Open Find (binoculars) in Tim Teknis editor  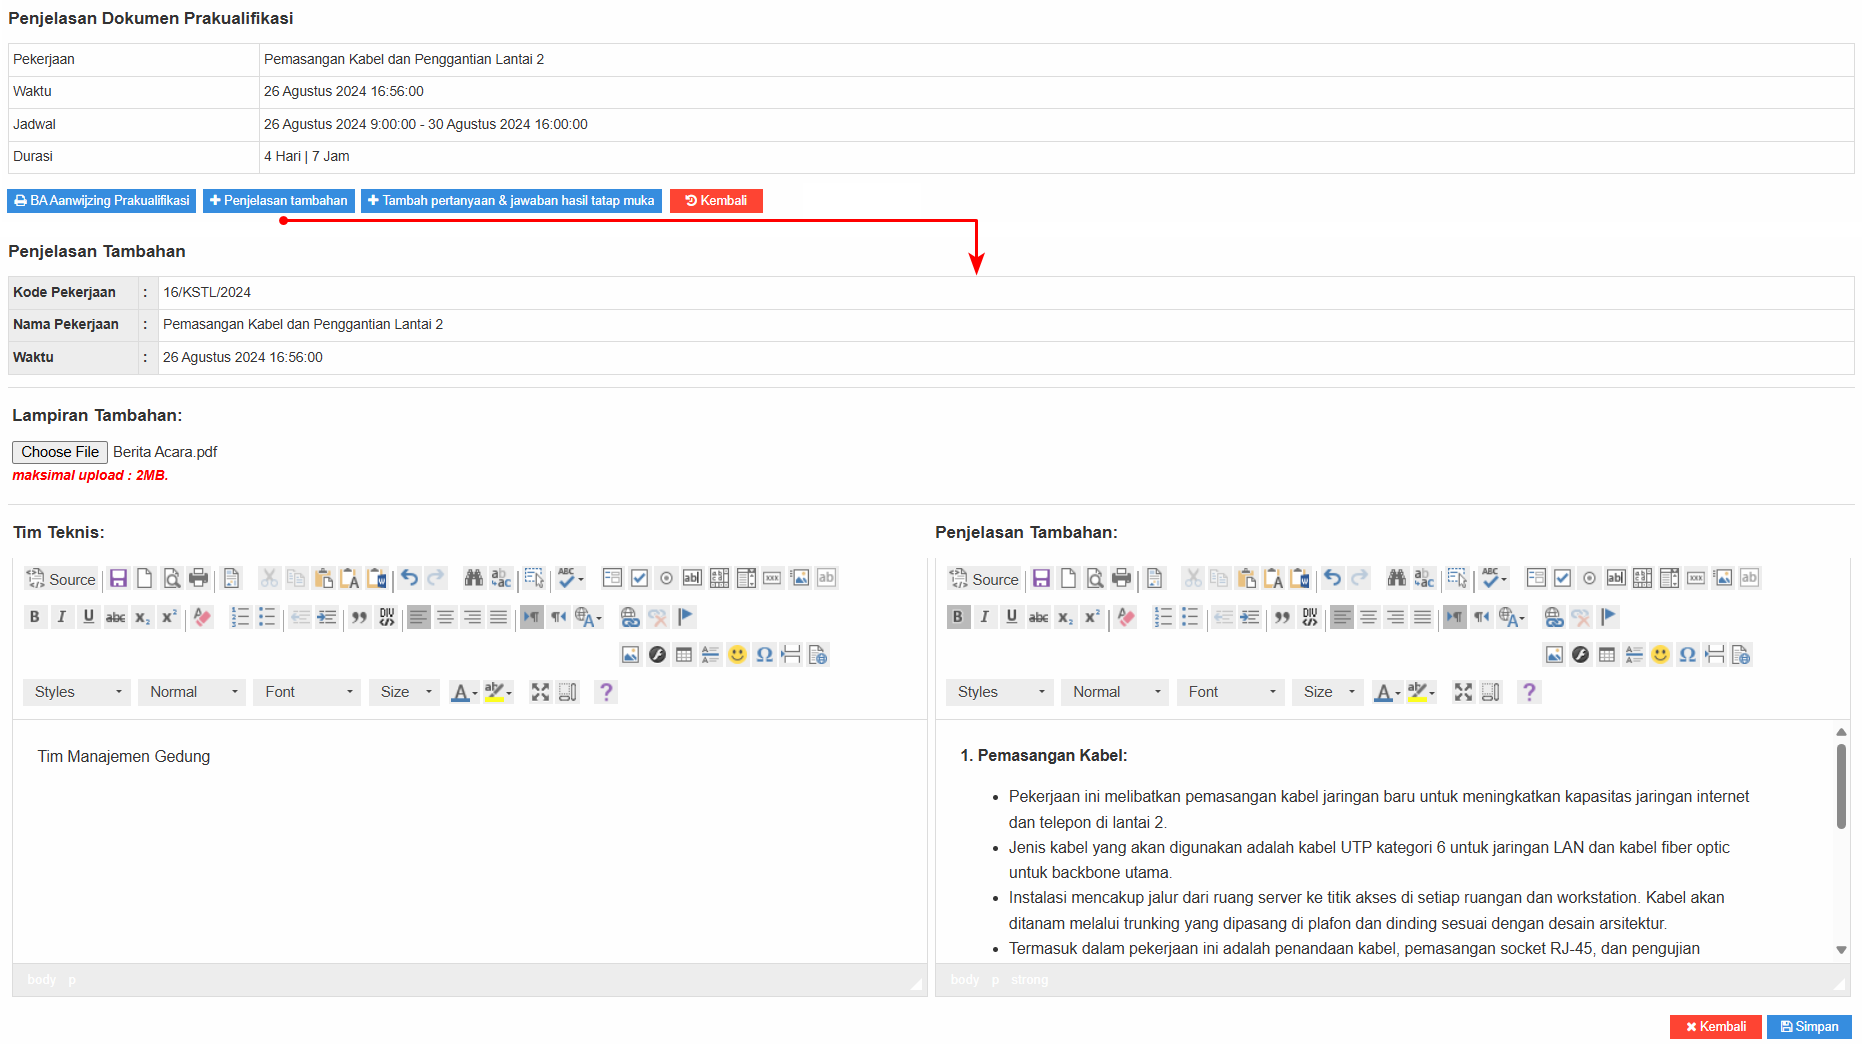474,578
